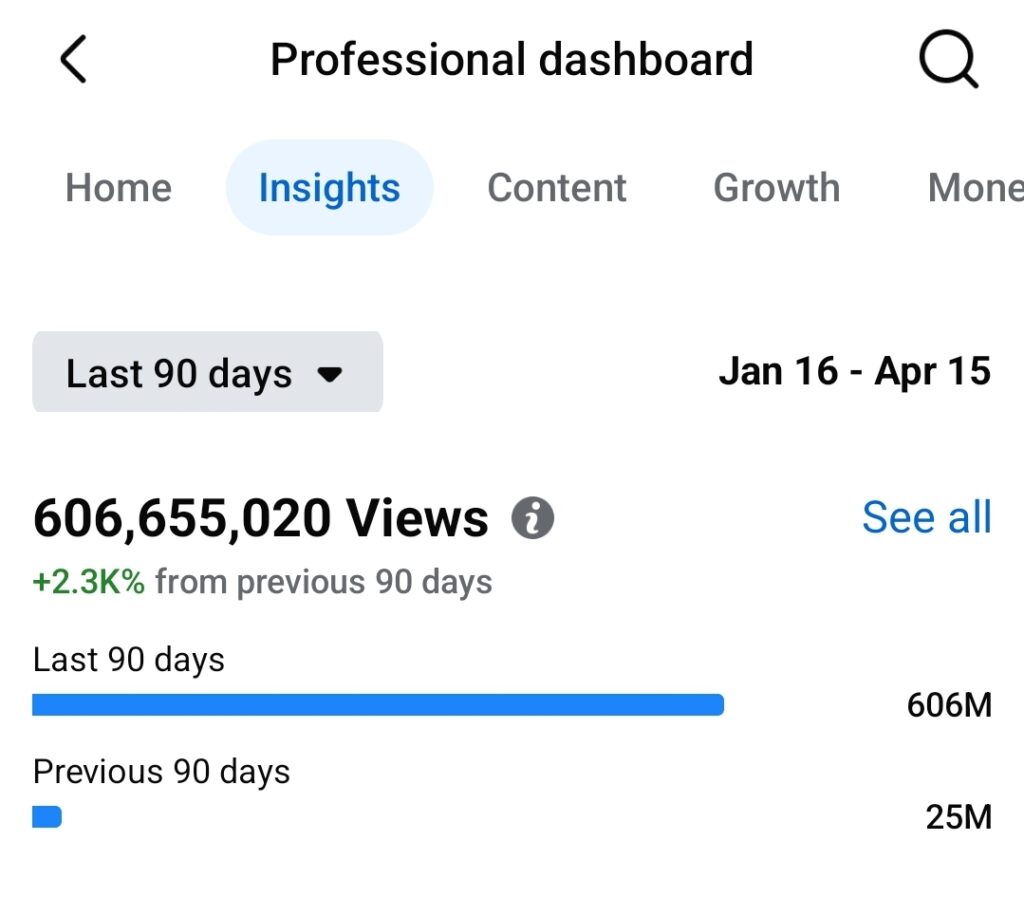Tap the green +2.3K% change text
1024x897 pixels.
click(x=89, y=582)
